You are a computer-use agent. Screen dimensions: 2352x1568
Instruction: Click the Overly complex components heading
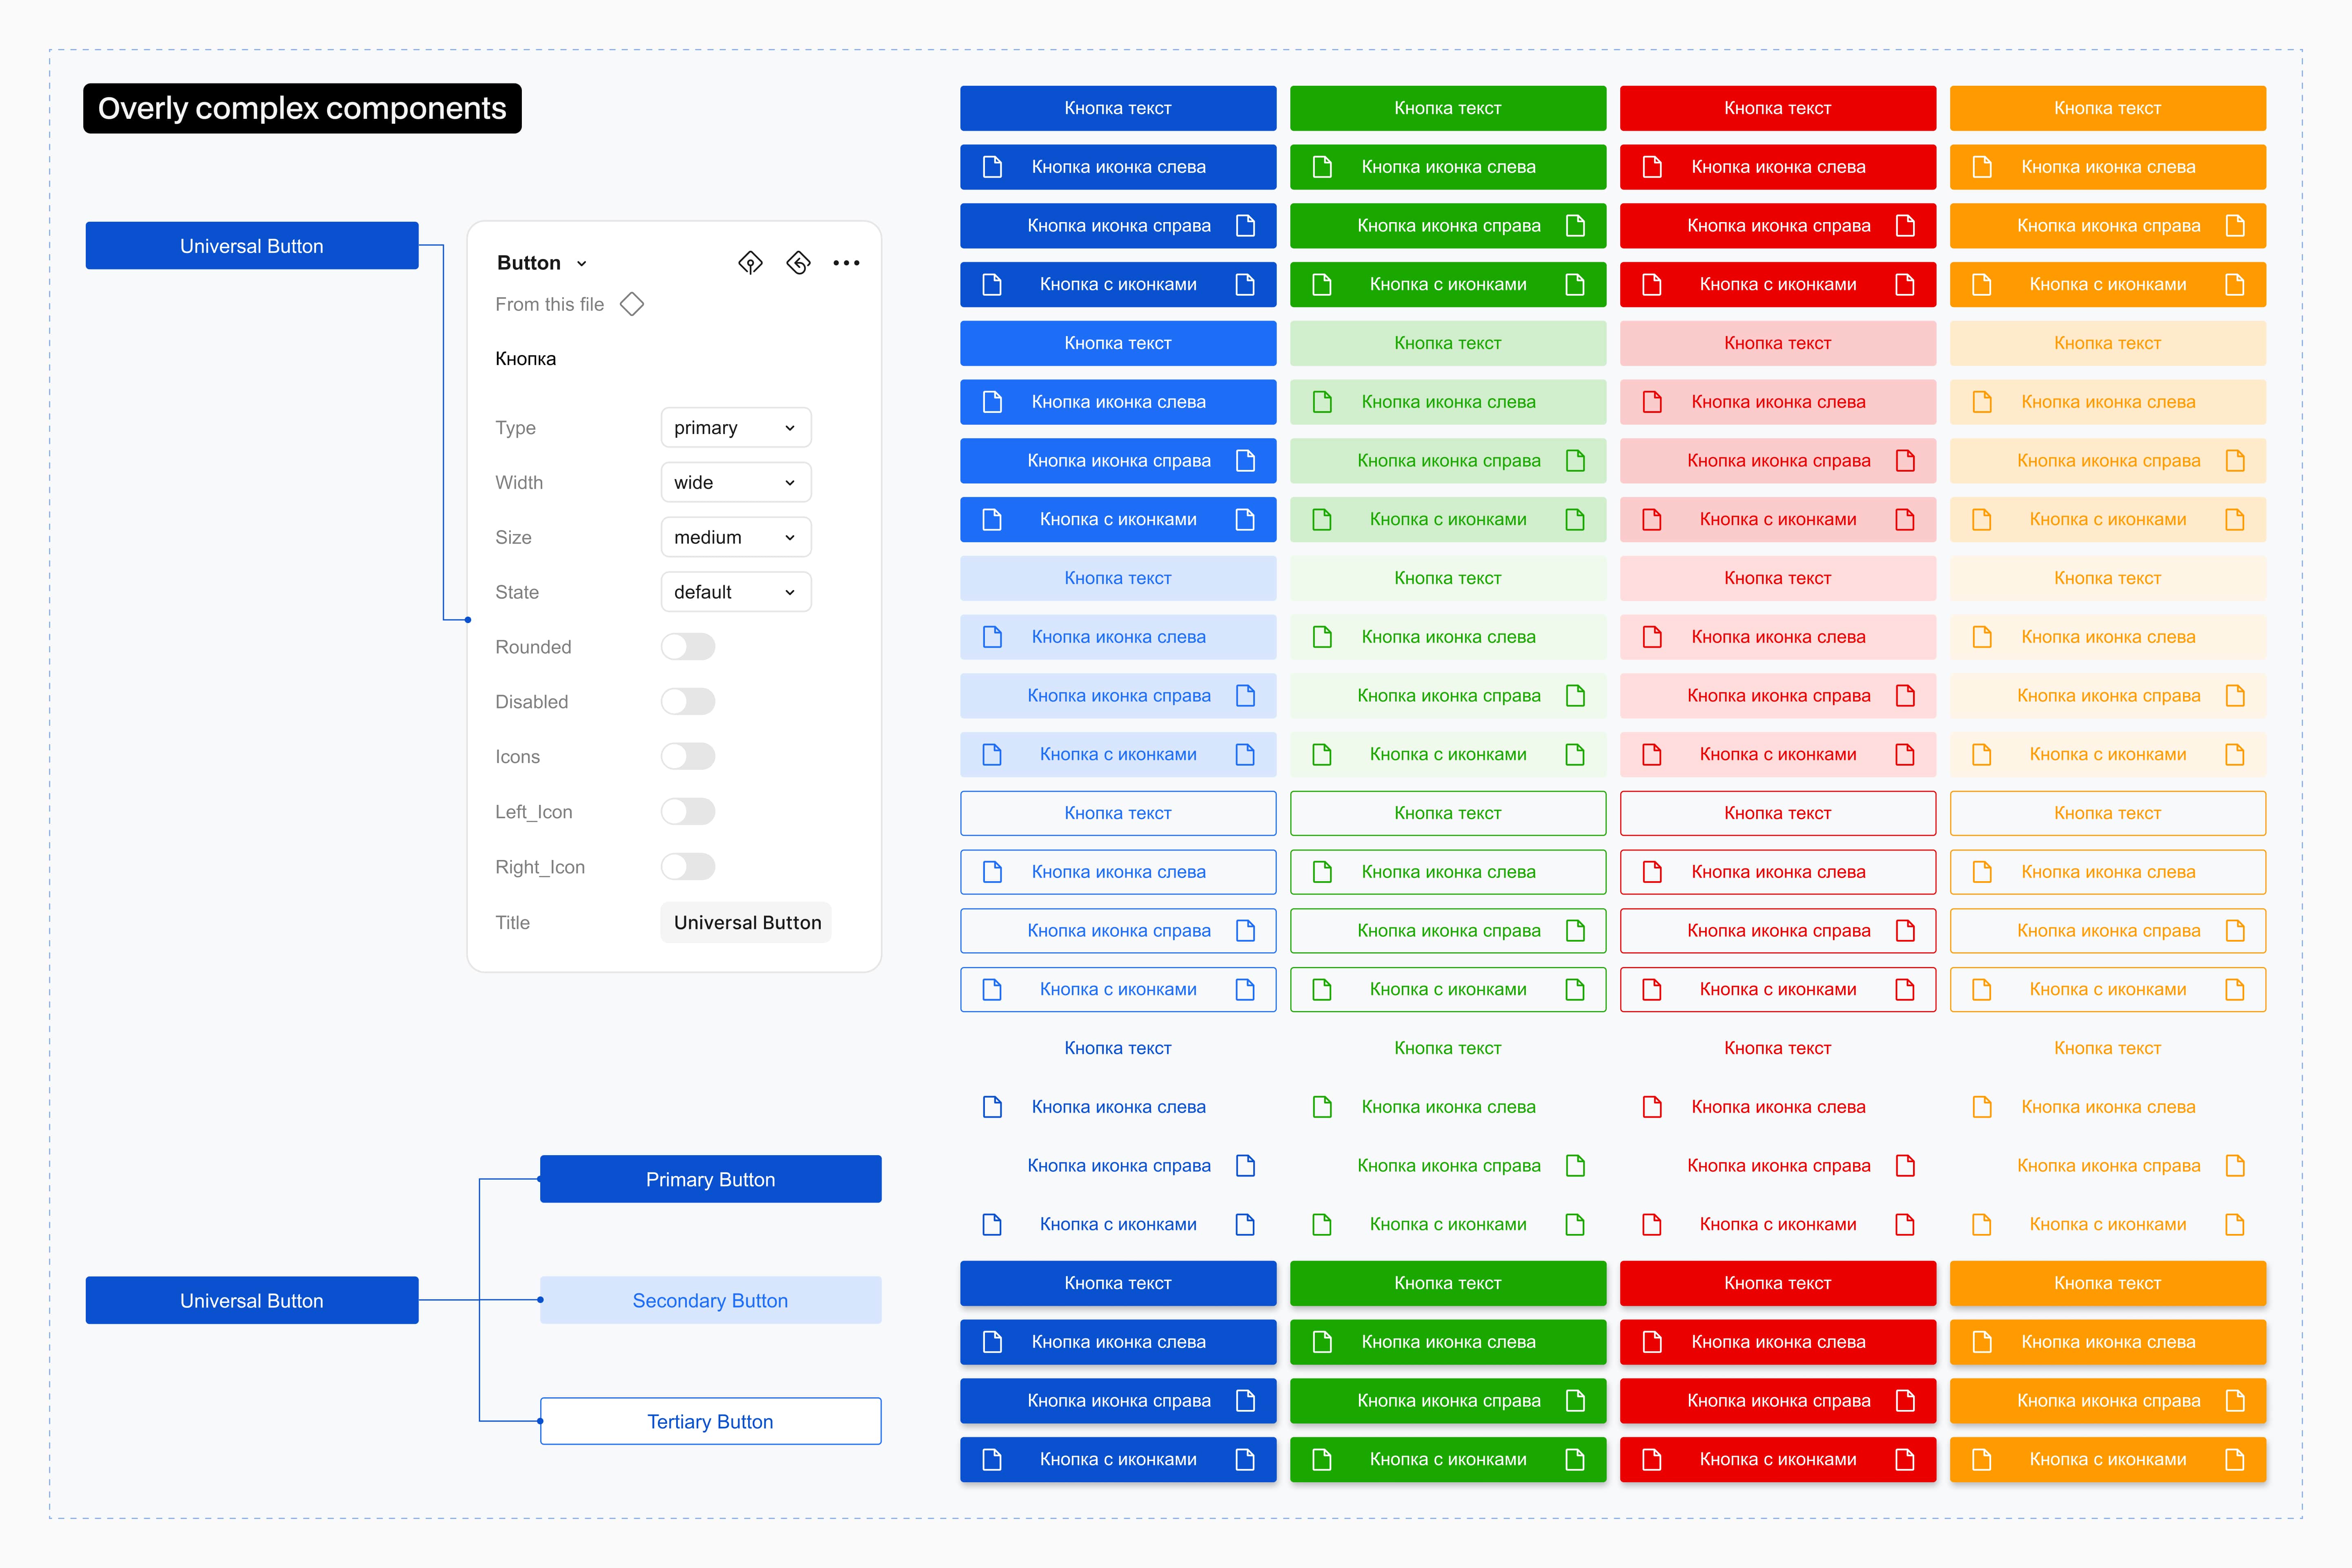pyautogui.click(x=302, y=108)
